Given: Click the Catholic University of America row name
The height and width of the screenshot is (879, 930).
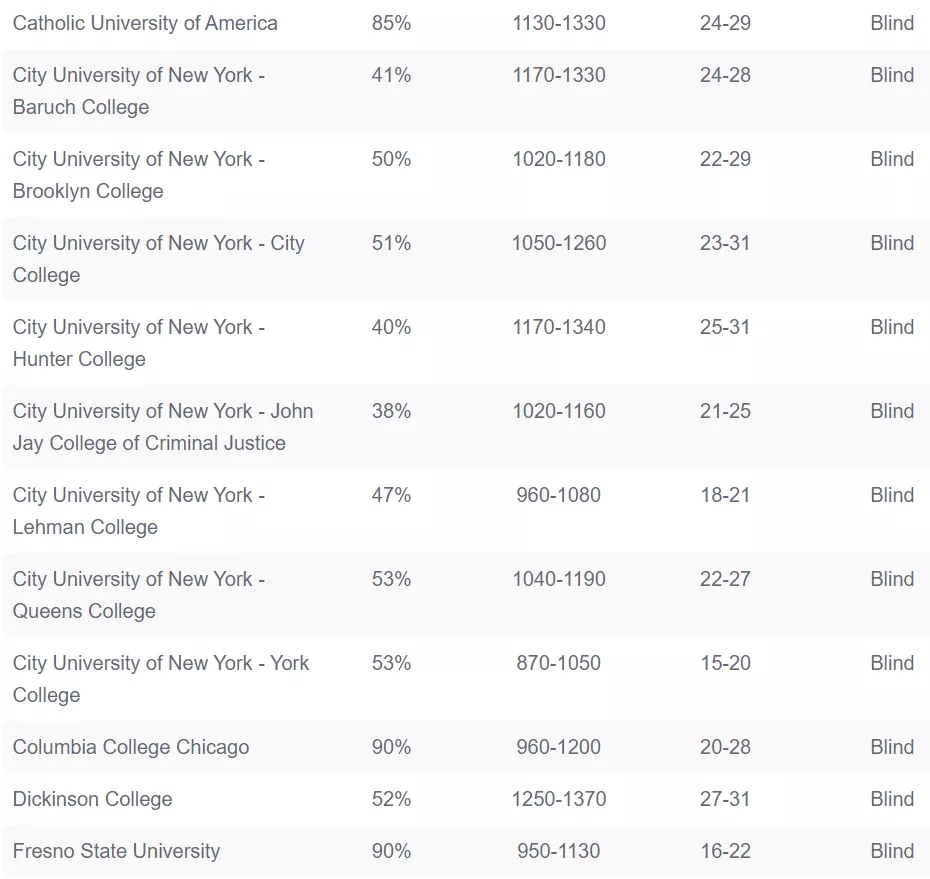Looking at the screenshot, I should (x=145, y=23).
